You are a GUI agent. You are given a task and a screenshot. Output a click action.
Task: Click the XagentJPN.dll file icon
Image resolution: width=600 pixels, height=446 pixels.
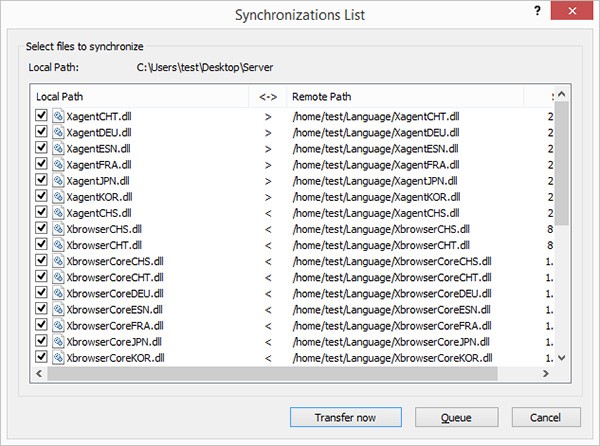[x=57, y=180]
